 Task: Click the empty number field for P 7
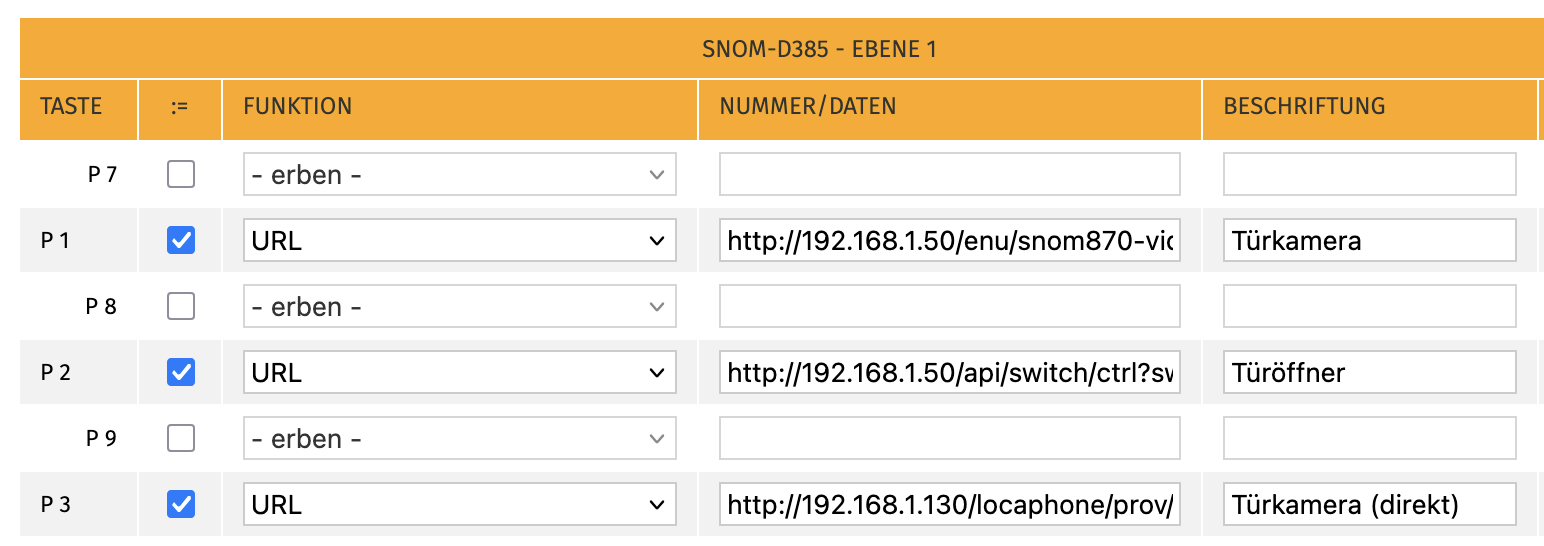coord(949,175)
